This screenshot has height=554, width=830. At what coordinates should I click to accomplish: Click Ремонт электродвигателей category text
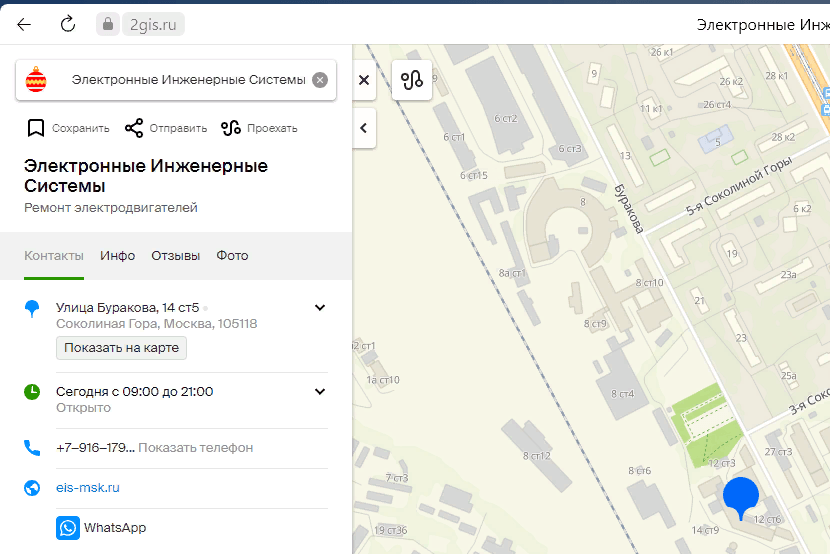pos(111,208)
